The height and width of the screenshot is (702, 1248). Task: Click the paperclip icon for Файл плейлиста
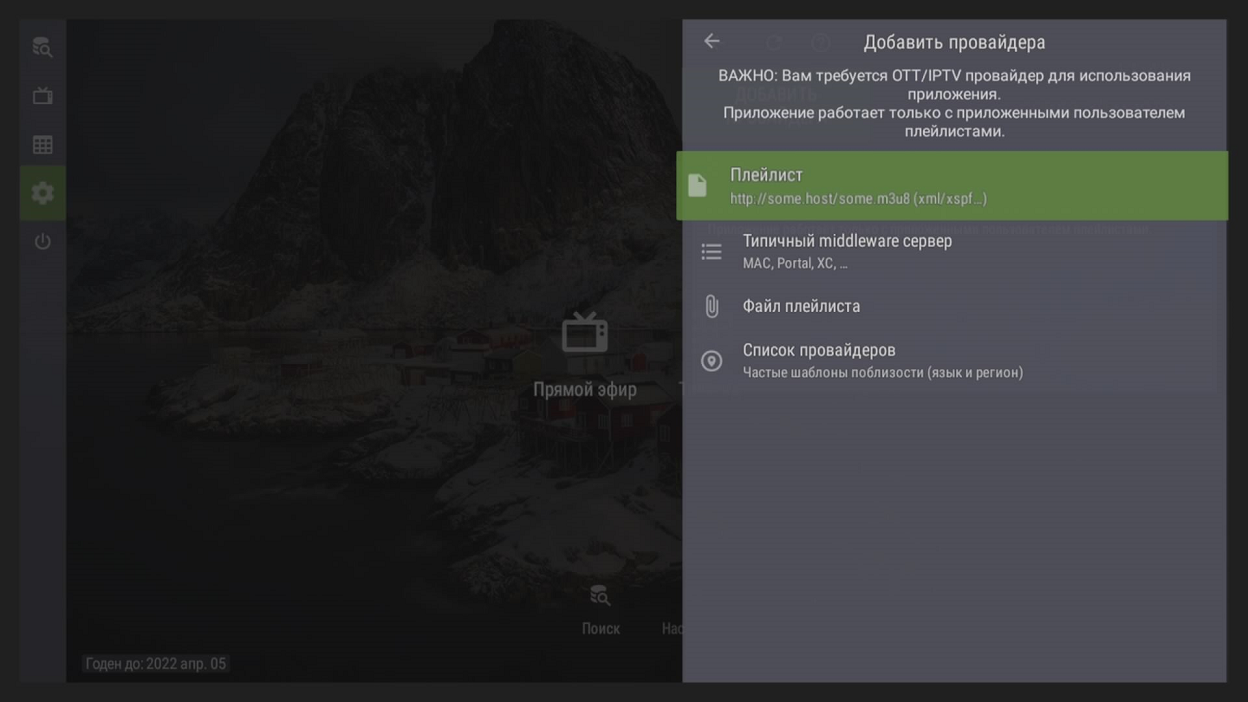711,306
